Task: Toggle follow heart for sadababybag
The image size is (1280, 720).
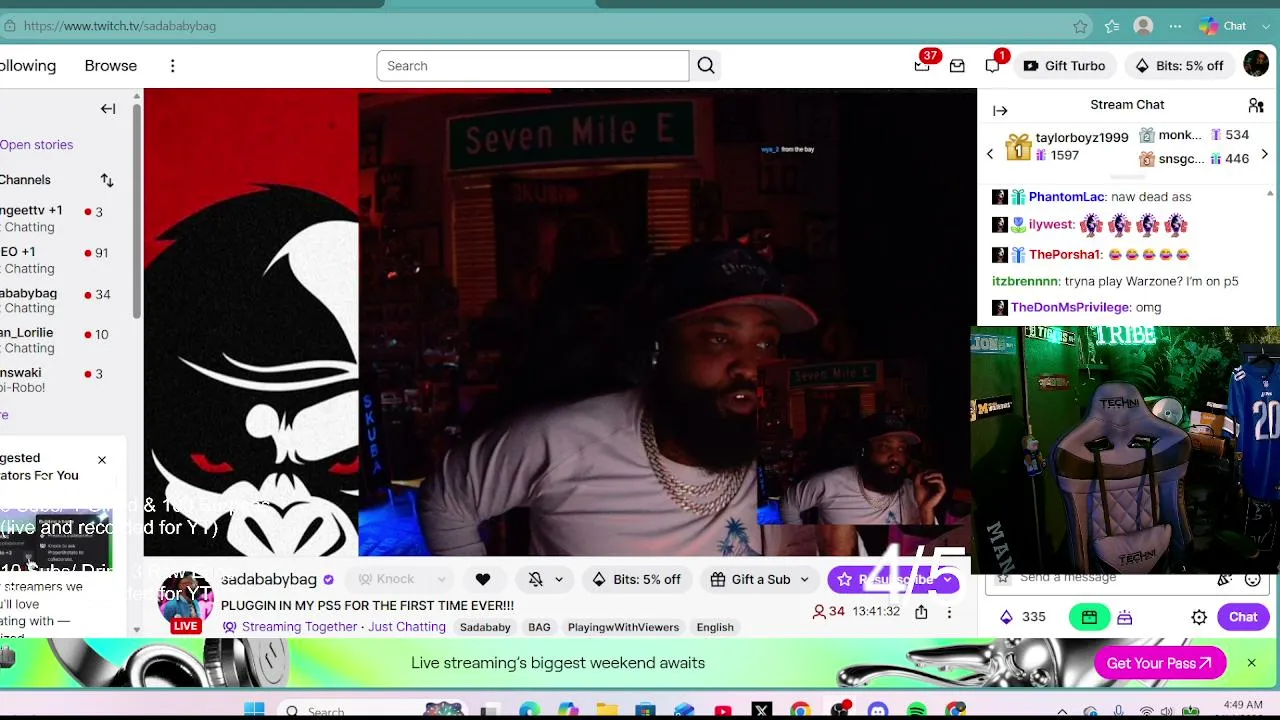Action: 483,579
